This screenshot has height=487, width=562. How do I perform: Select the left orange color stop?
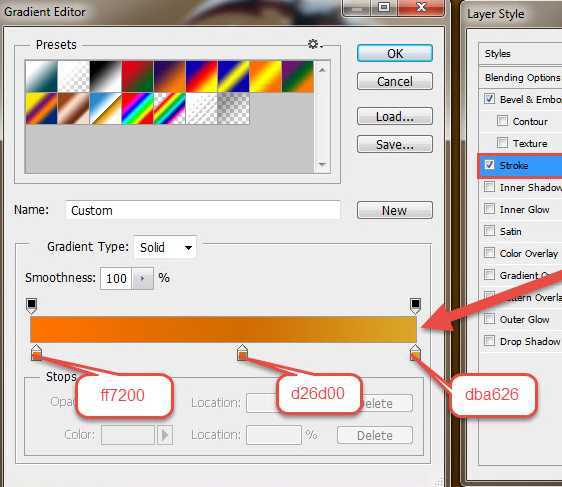pos(36,353)
